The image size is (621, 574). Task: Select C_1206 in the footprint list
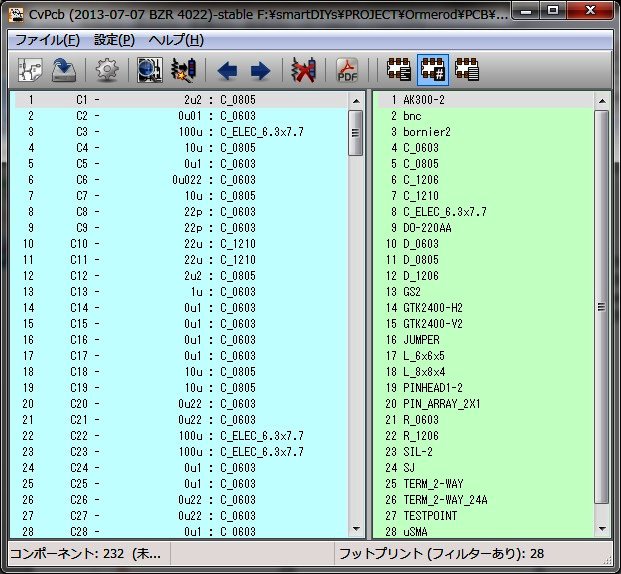420,180
